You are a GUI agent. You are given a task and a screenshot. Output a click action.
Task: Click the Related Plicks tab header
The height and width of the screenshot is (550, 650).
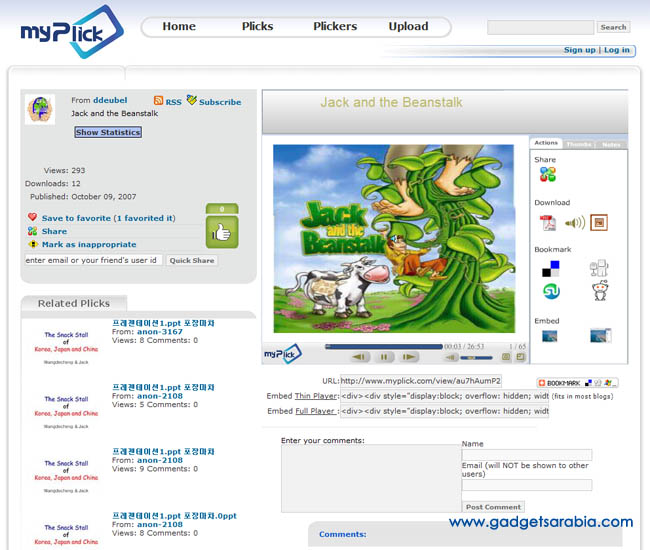coord(74,303)
